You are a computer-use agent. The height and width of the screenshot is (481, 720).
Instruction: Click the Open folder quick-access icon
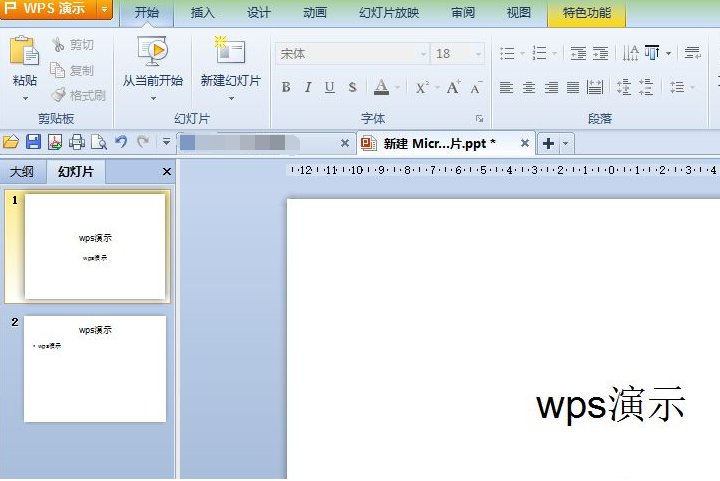click(11, 142)
